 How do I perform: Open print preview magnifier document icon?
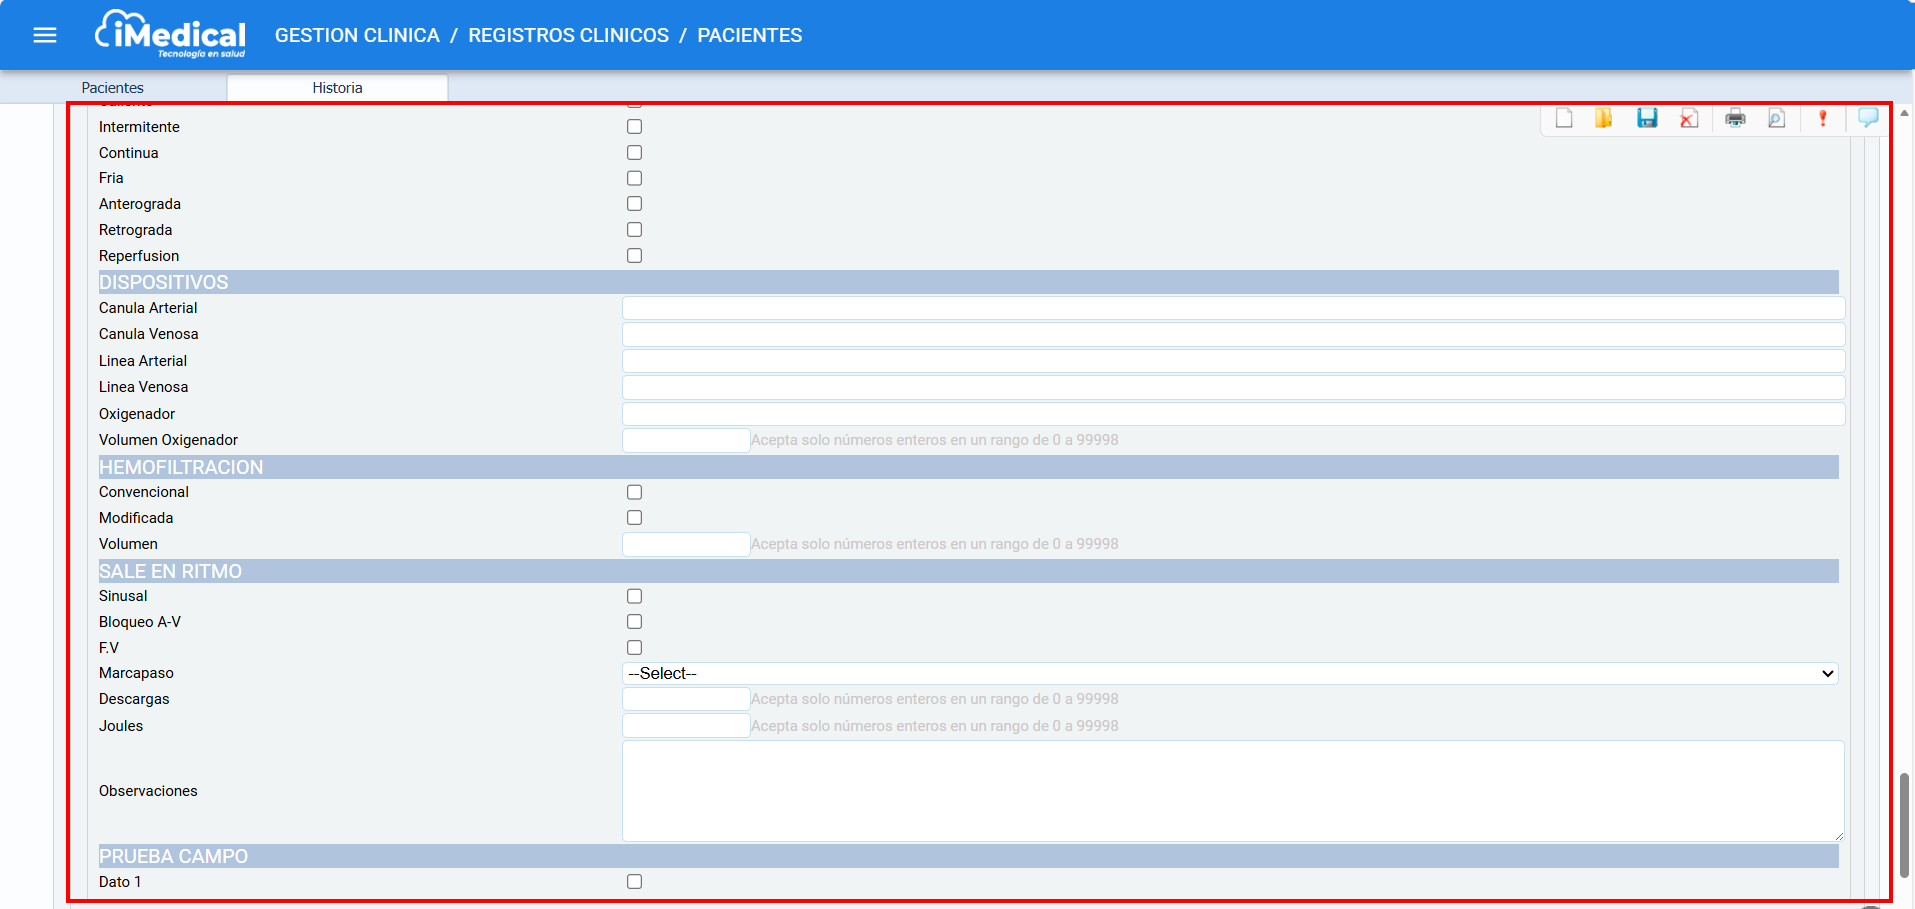point(1776,119)
